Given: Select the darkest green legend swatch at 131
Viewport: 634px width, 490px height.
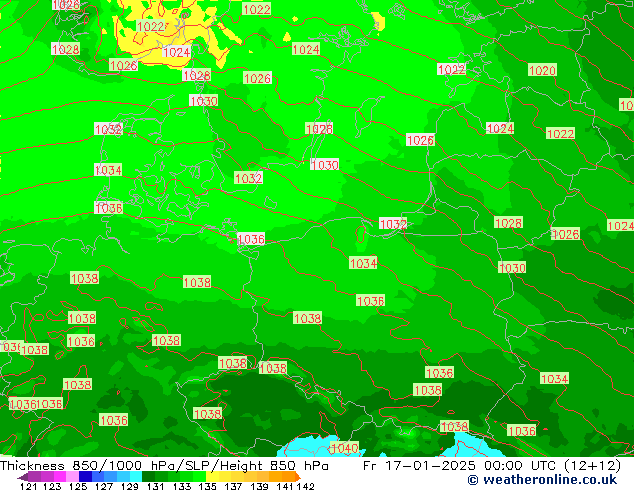Looking at the screenshot, I should [148, 476].
